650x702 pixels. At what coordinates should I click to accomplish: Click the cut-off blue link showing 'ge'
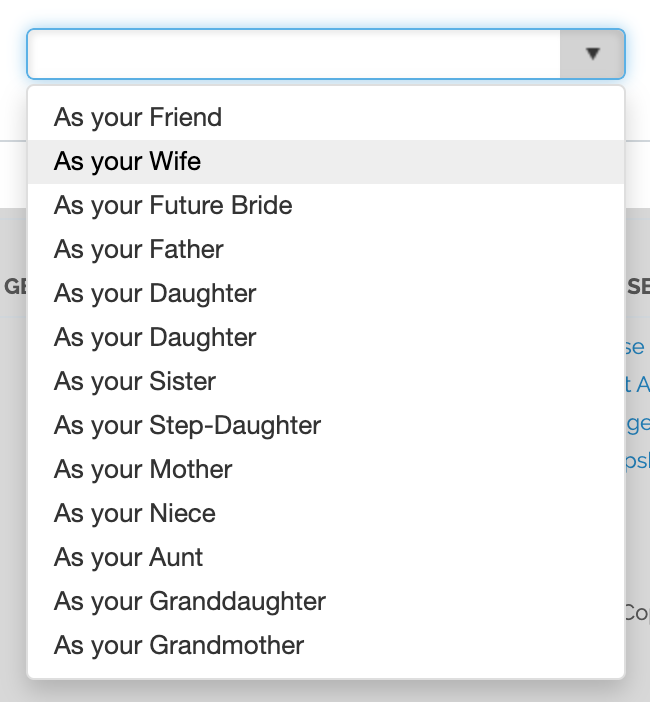pos(638,423)
